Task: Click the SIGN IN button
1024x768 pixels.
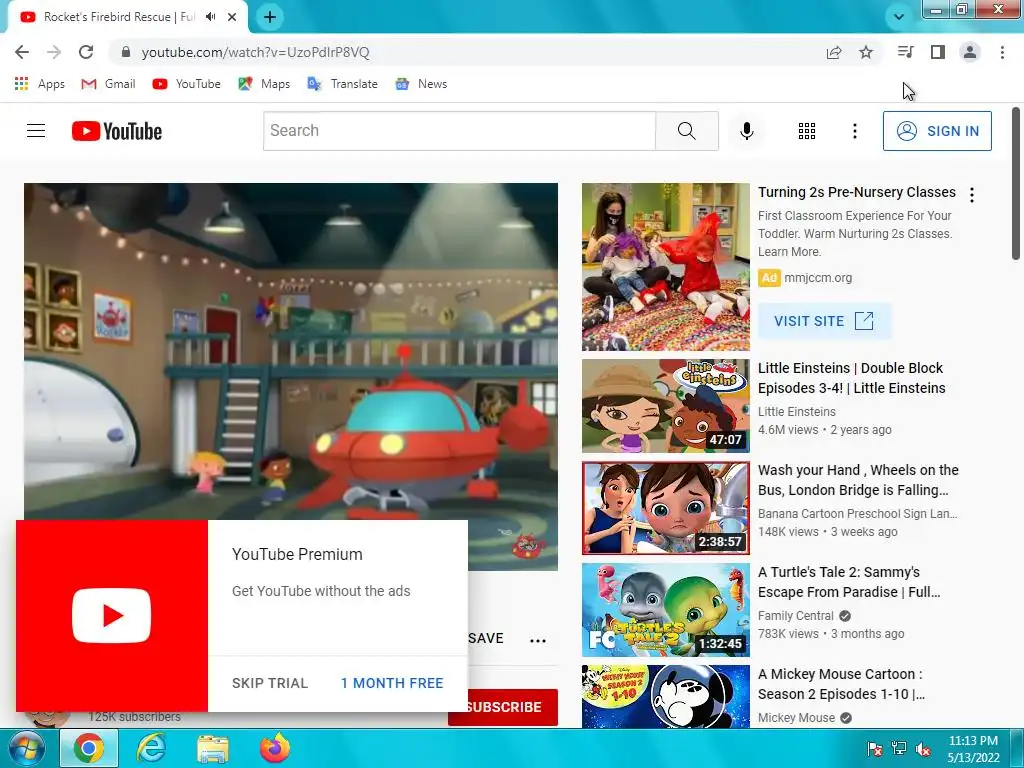Action: click(937, 131)
